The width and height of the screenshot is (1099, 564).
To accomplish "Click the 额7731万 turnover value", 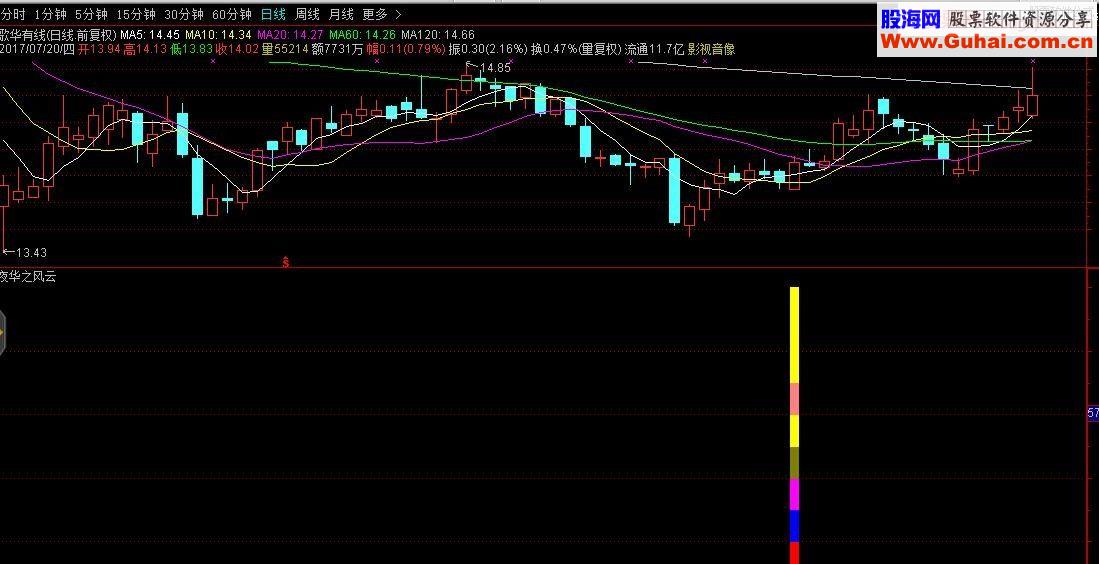I will tap(338, 49).
